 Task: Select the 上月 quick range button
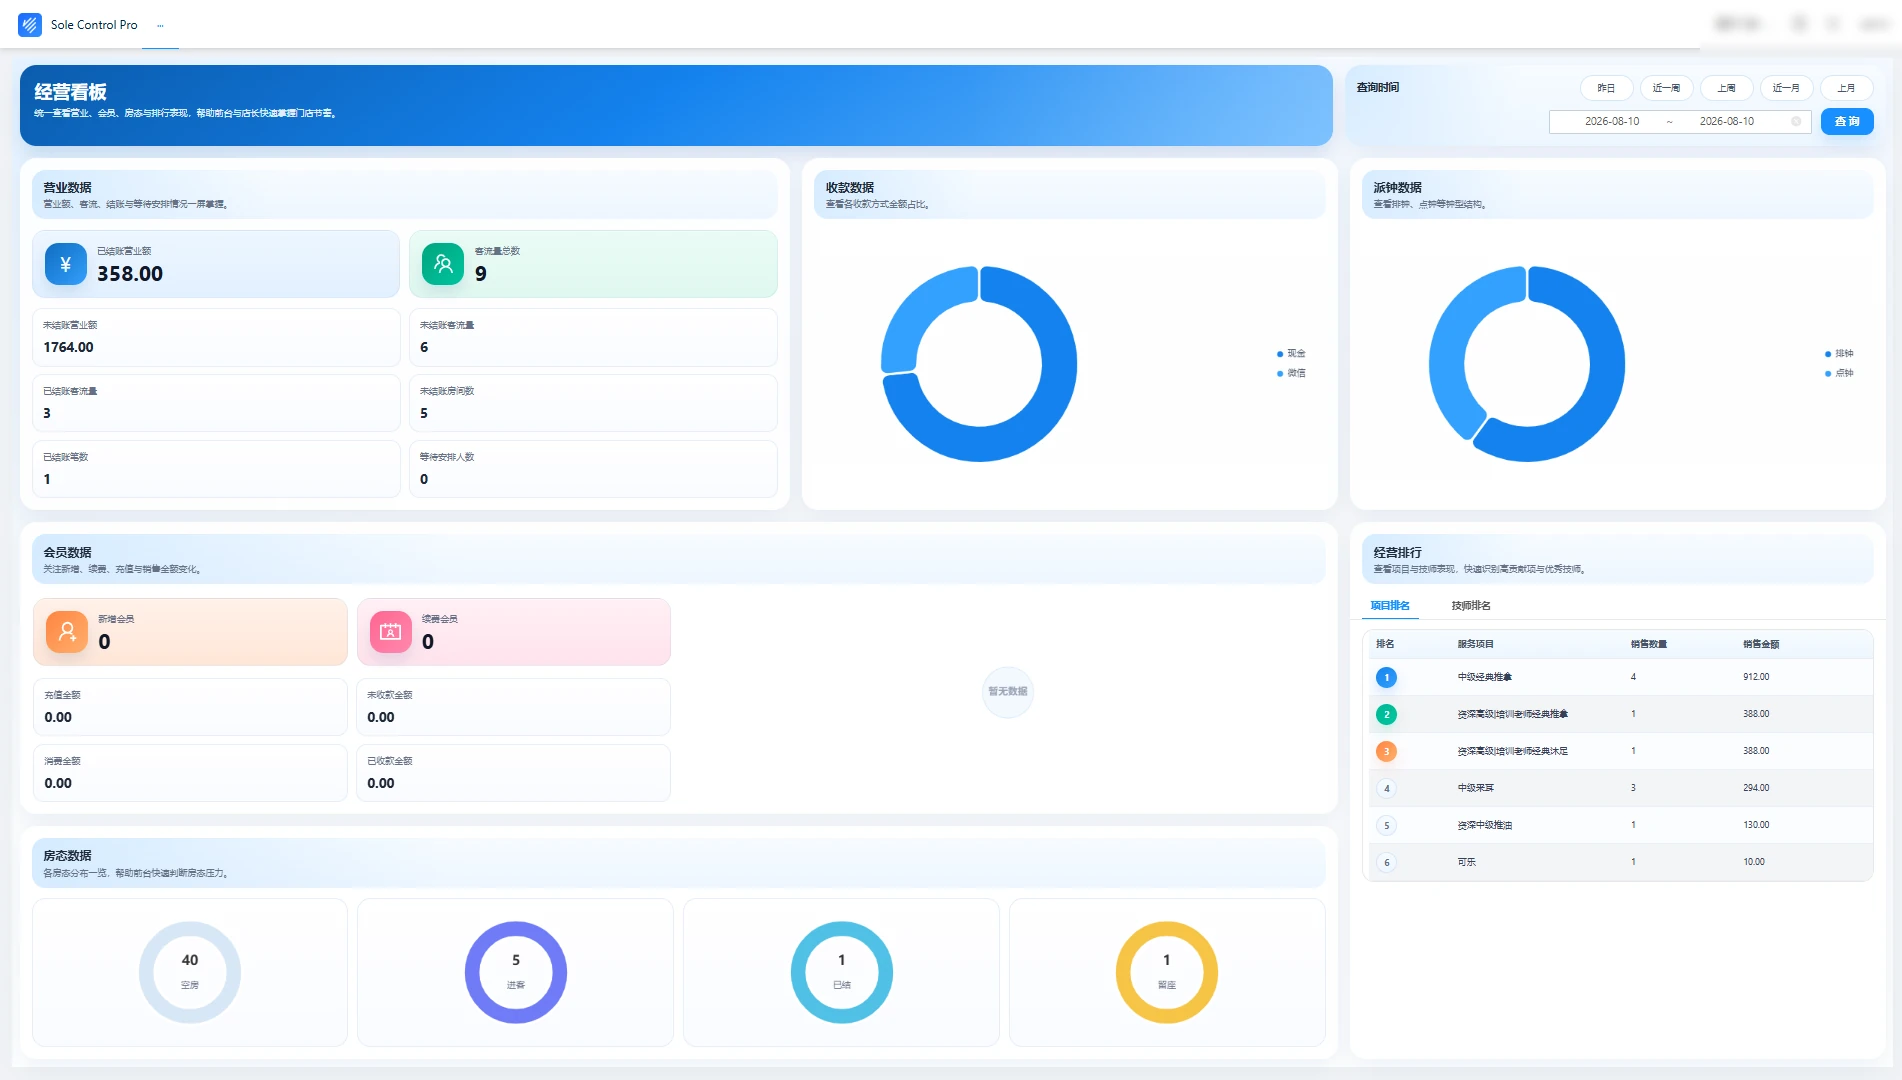point(1846,88)
